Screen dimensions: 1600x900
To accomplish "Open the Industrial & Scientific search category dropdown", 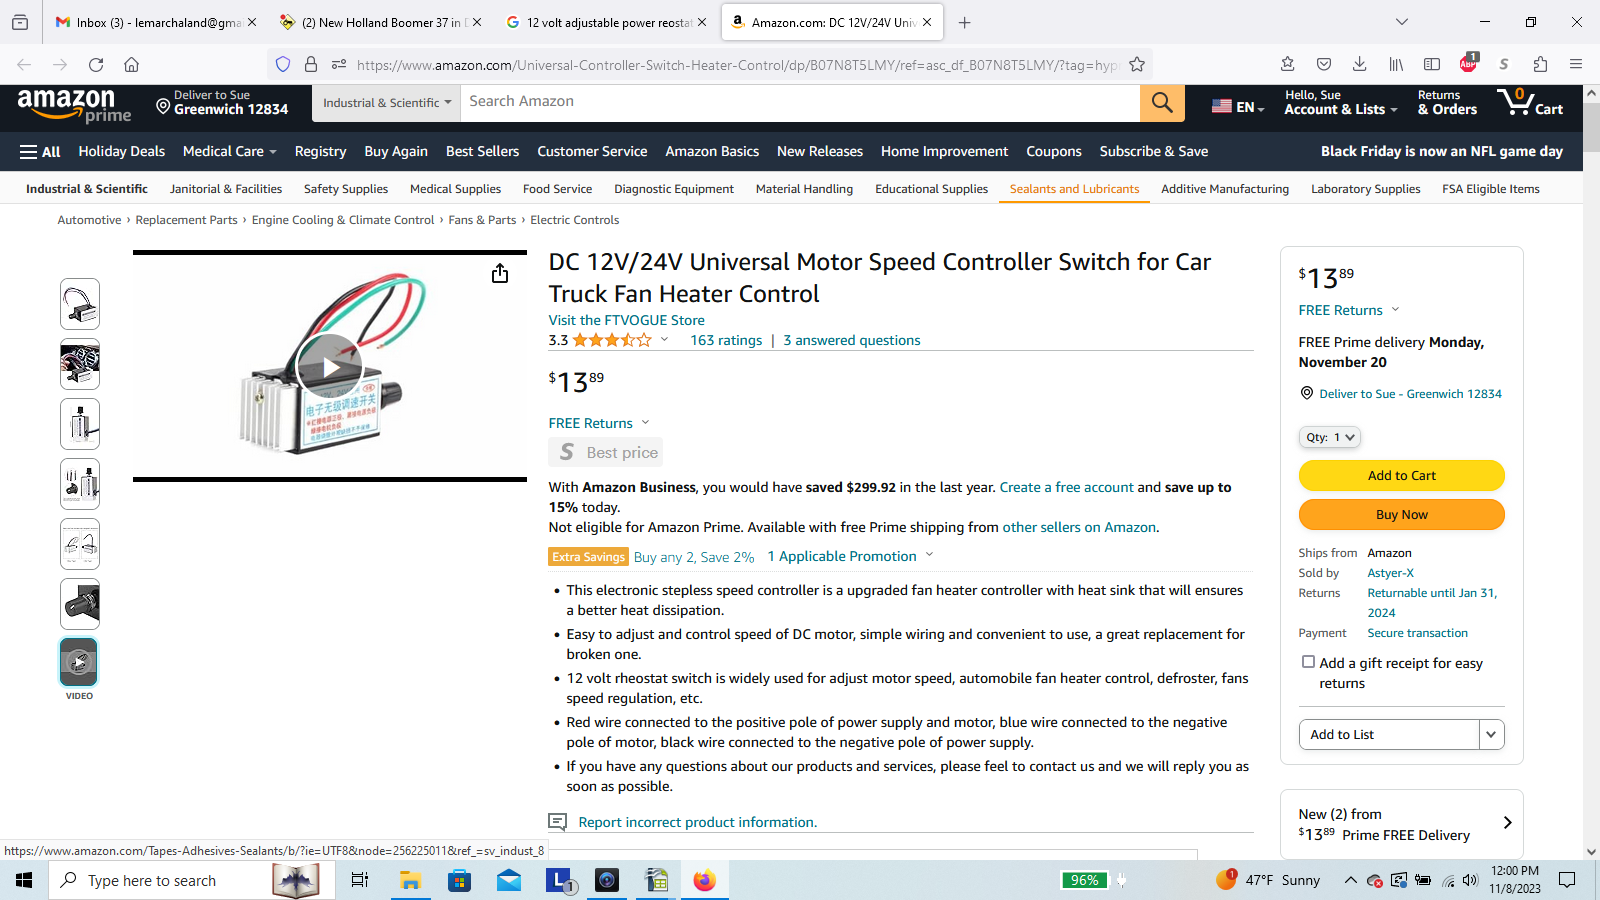I will pos(386,102).
